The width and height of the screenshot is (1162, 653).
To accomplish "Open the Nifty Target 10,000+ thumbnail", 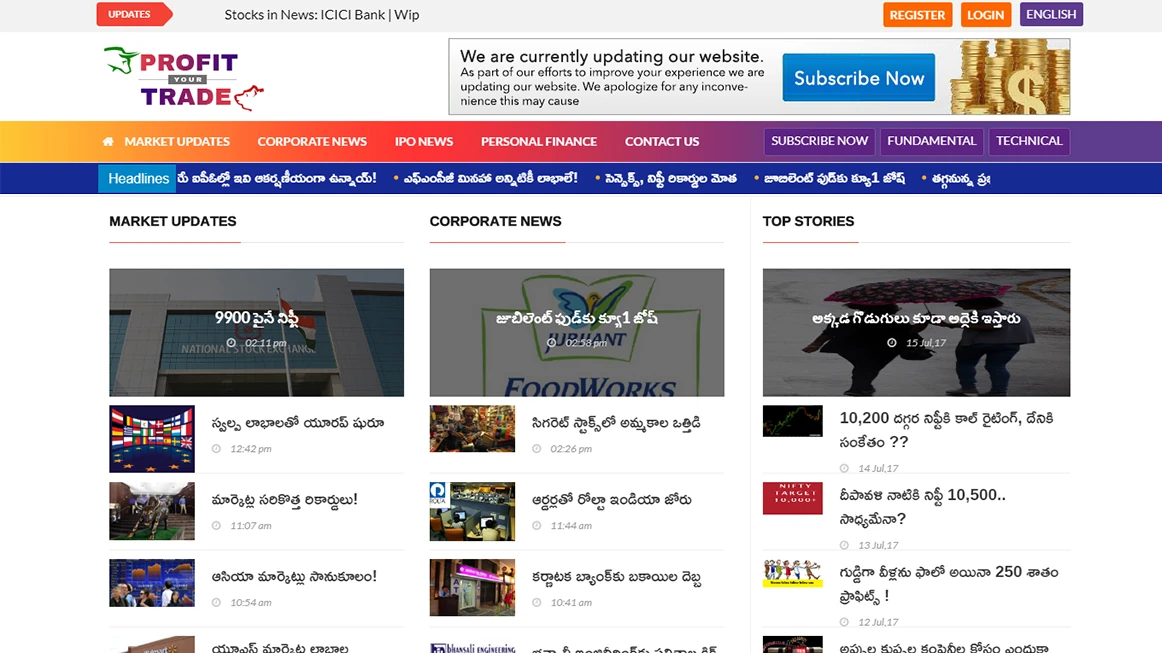I will point(792,498).
